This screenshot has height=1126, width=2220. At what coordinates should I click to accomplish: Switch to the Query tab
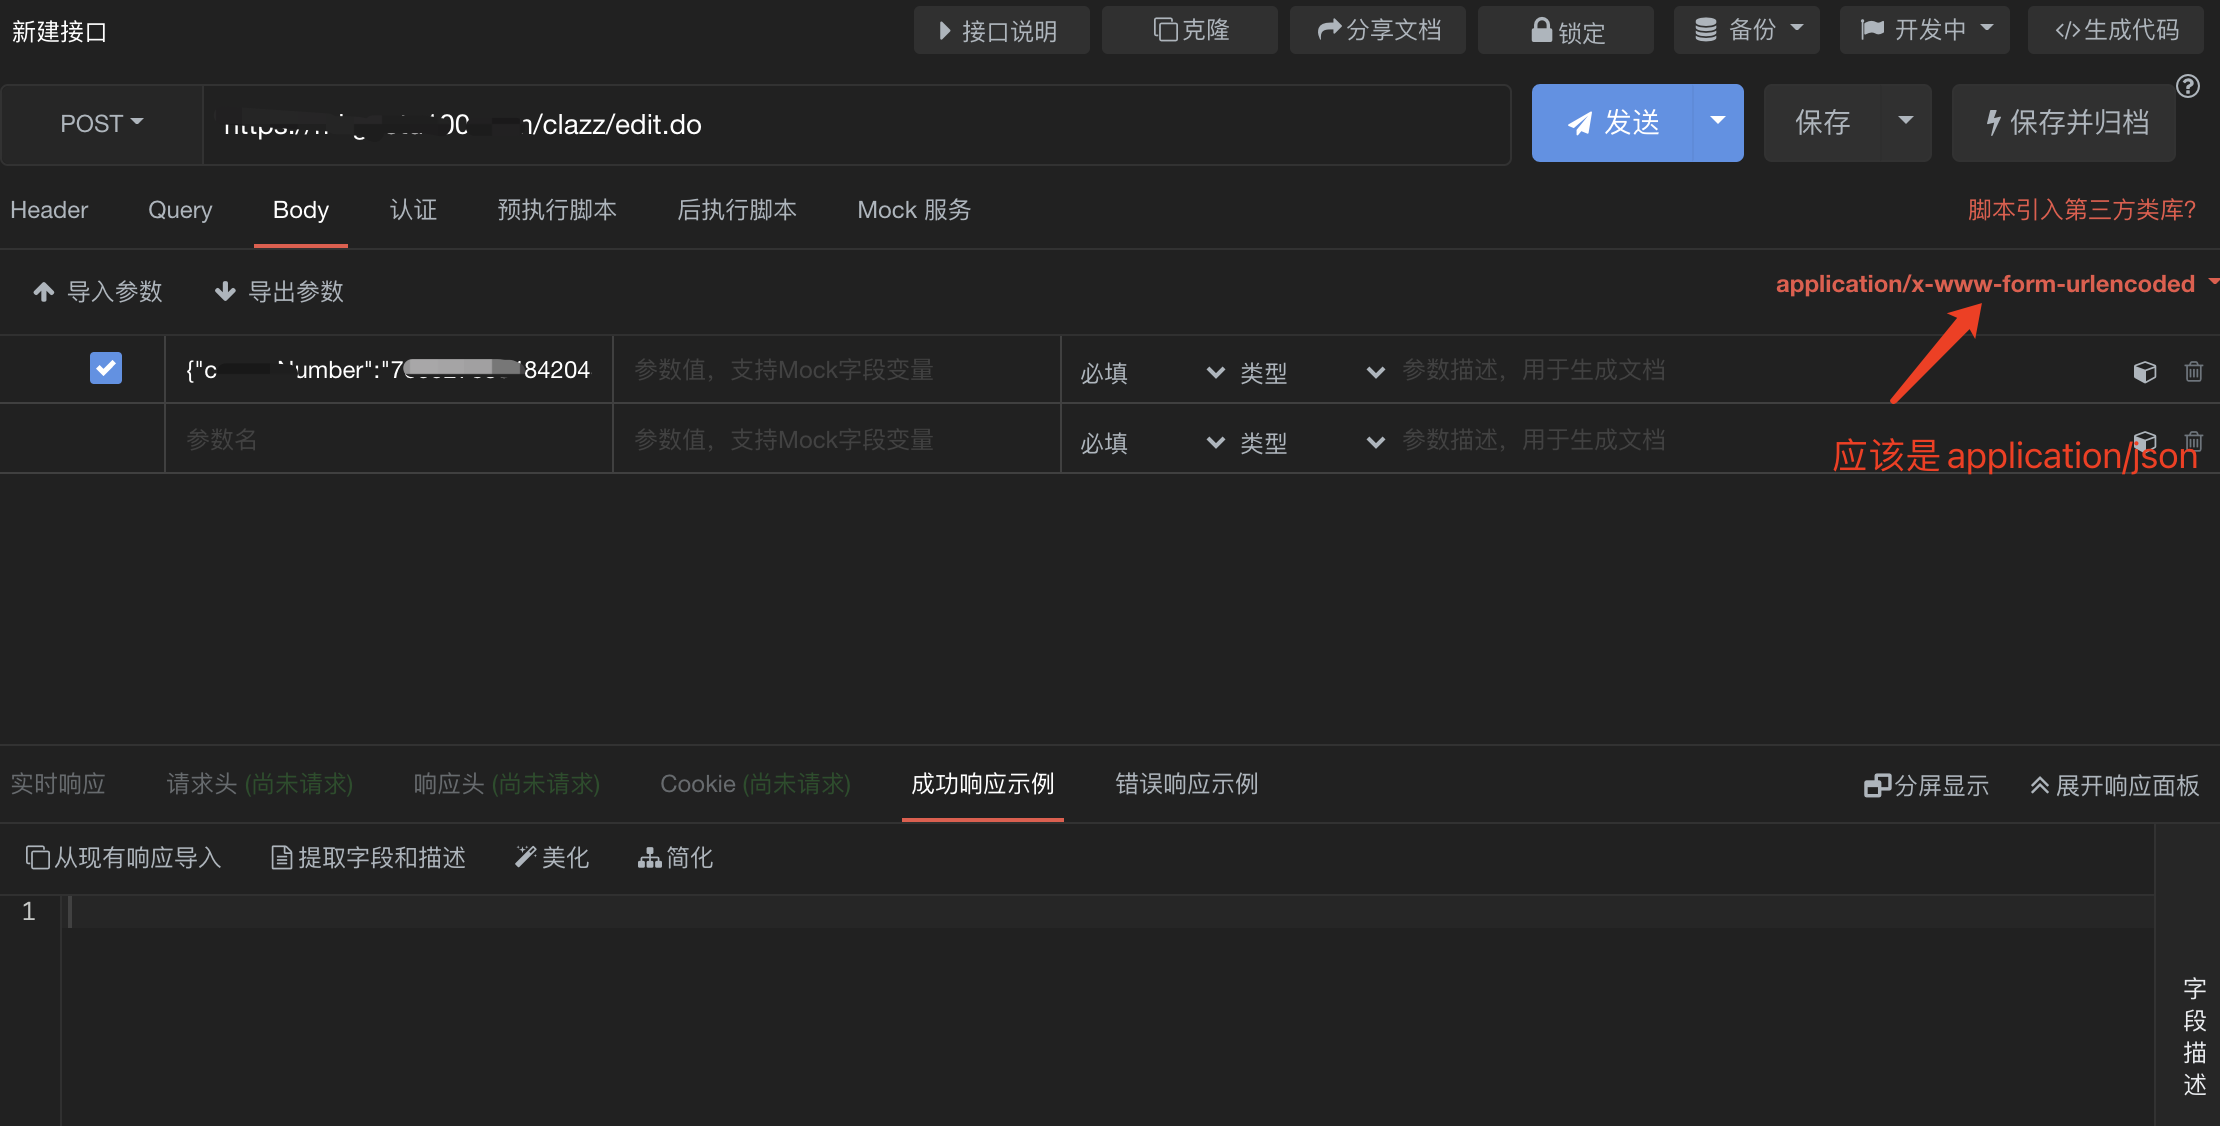[x=180, y=210]
